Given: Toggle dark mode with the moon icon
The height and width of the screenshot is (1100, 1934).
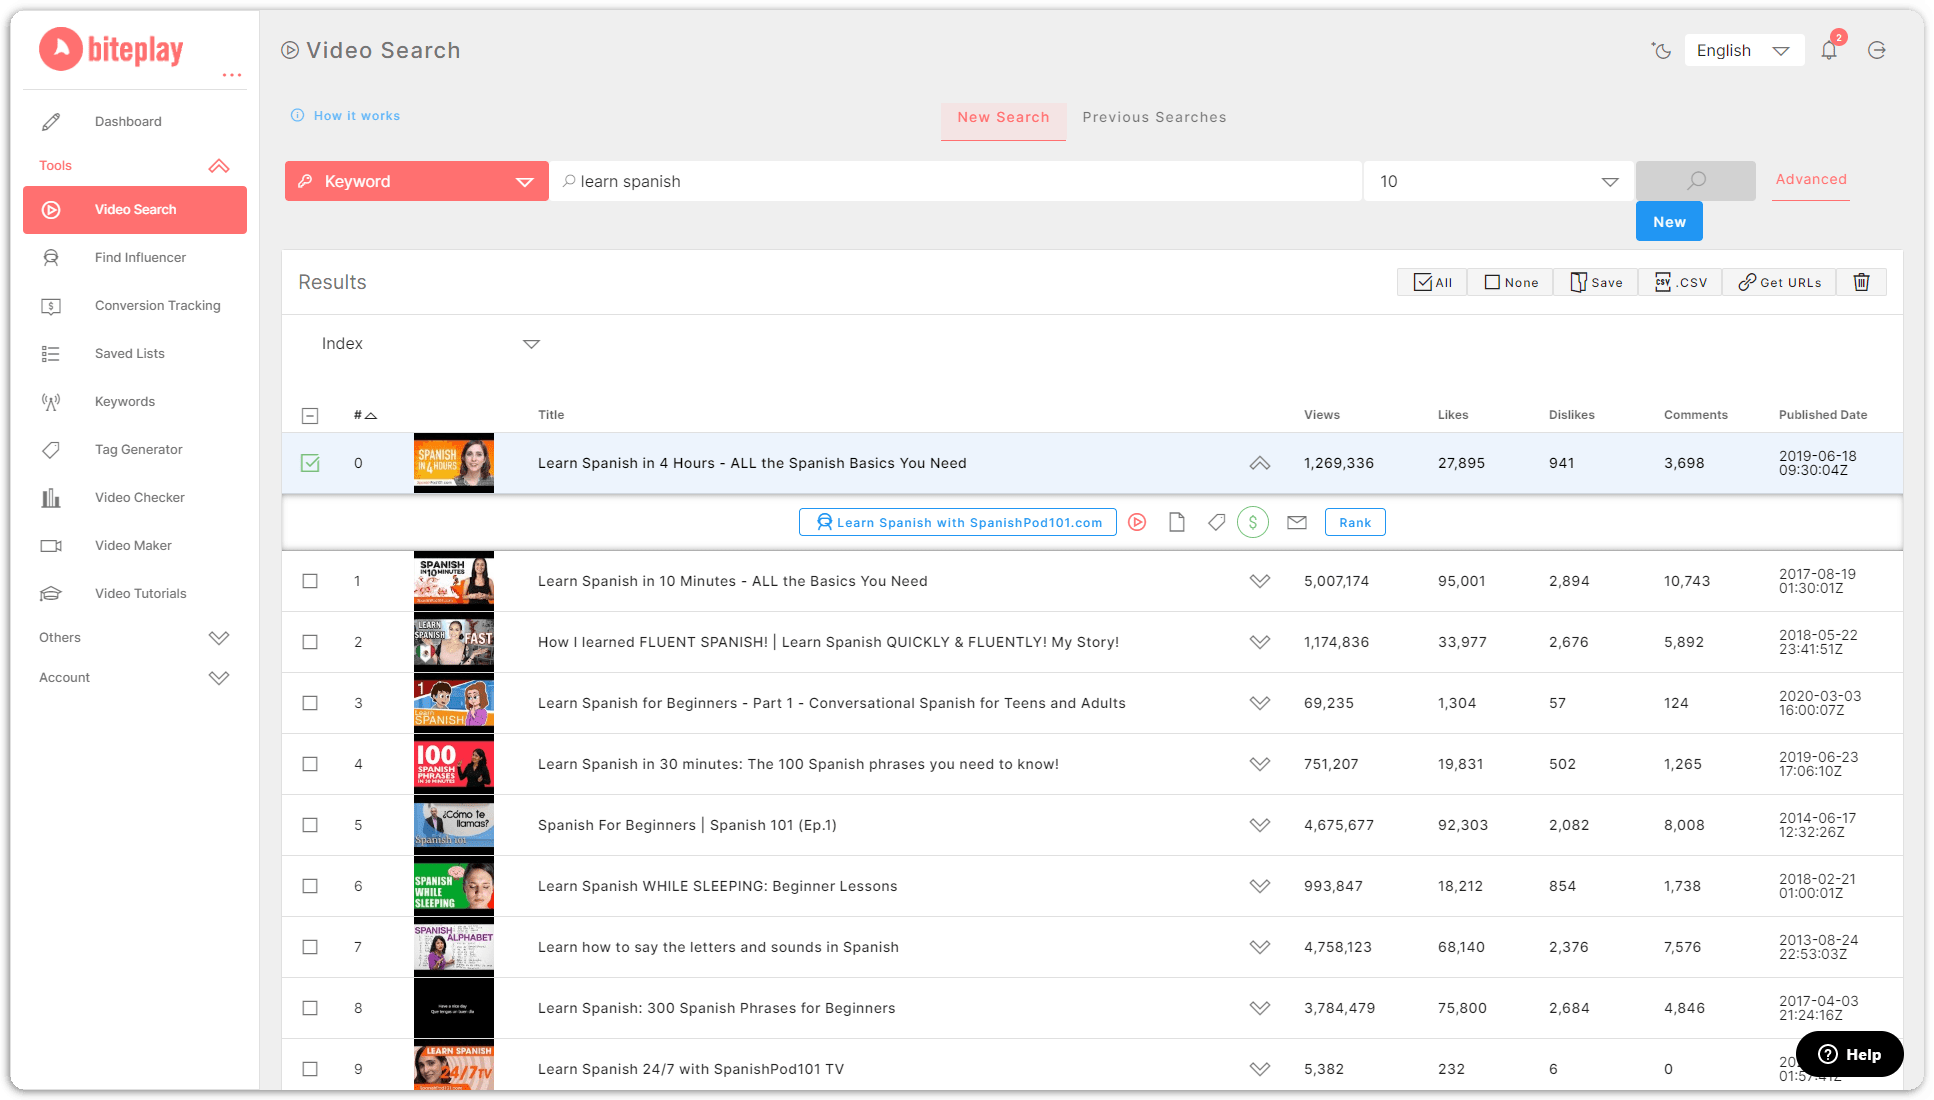Looking at the screenshot, I should tap(1661, 50).
